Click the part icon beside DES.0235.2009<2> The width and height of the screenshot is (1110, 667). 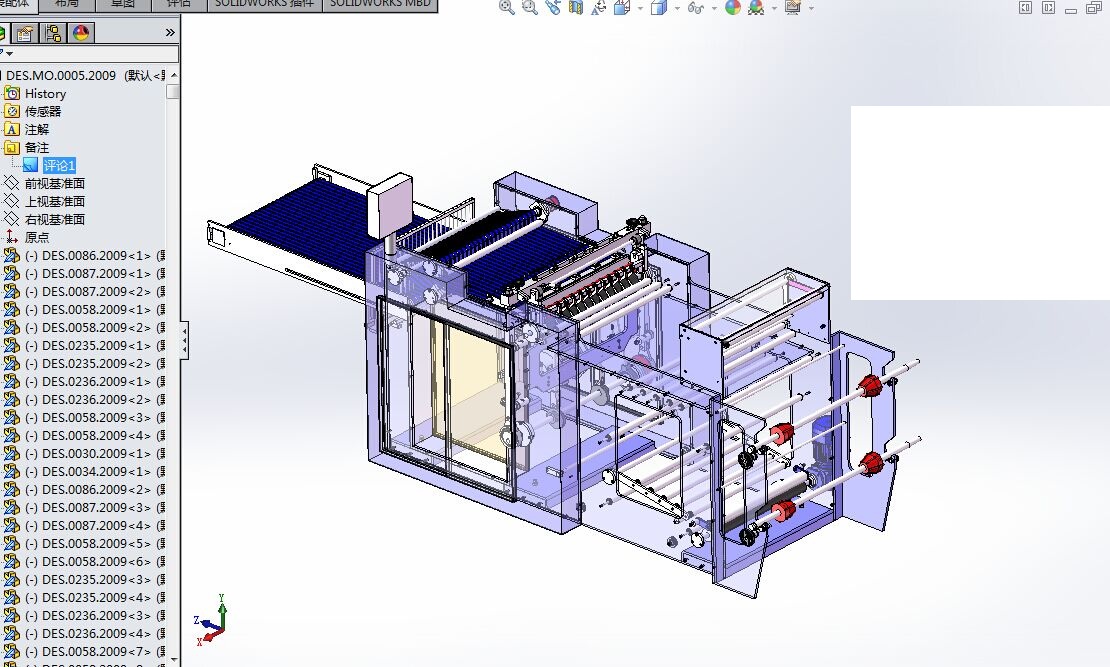point(11,363)
